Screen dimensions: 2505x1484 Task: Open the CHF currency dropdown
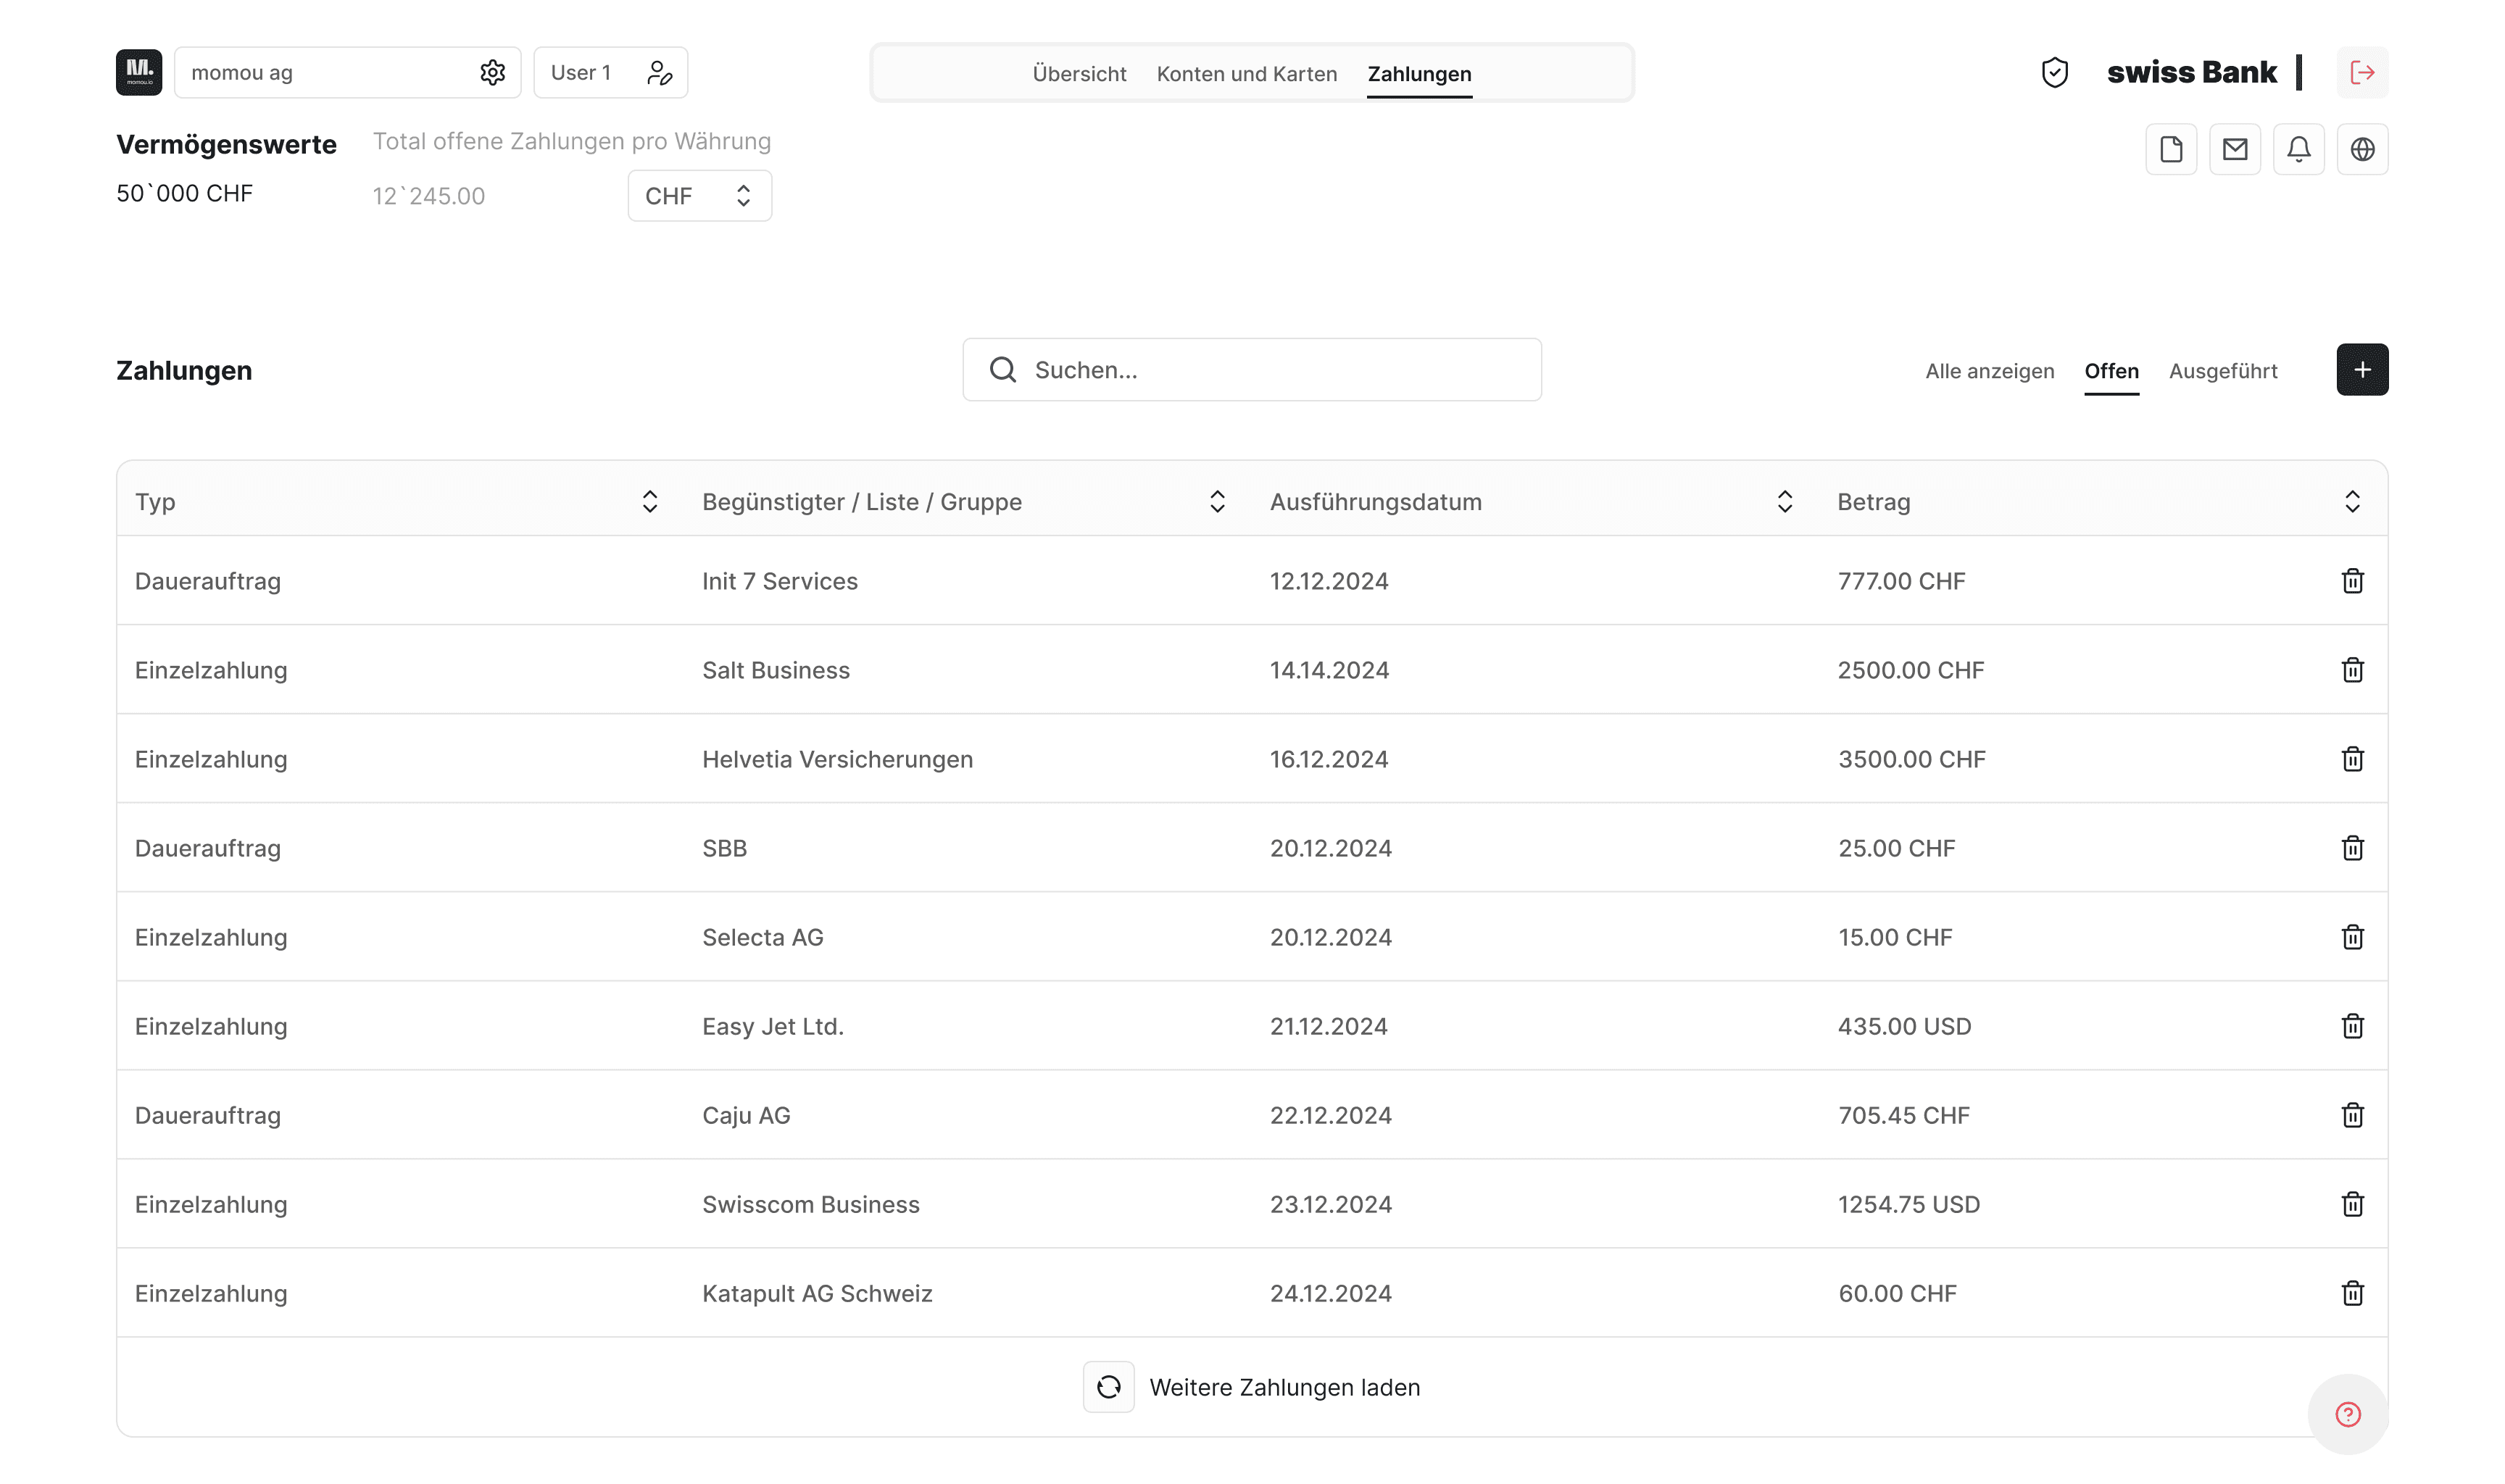[699, 196]
